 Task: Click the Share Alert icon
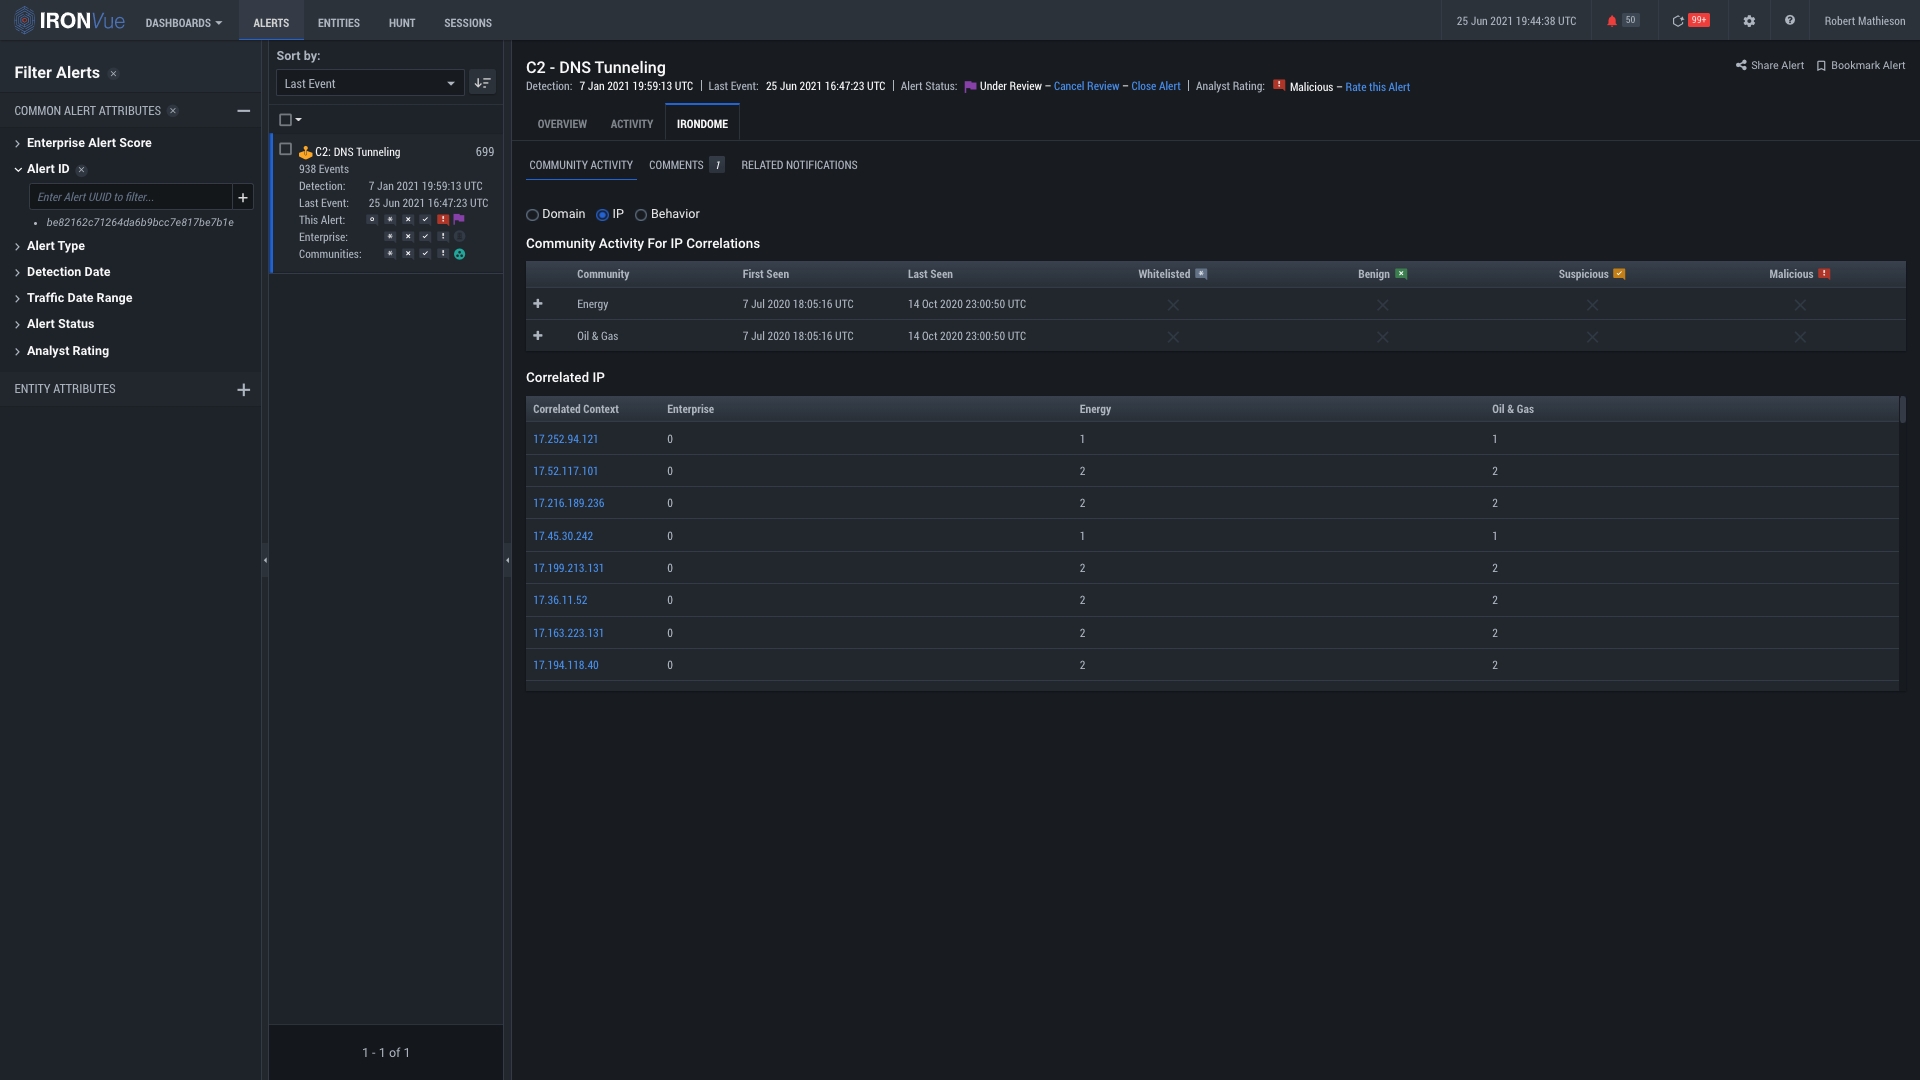1741,66
